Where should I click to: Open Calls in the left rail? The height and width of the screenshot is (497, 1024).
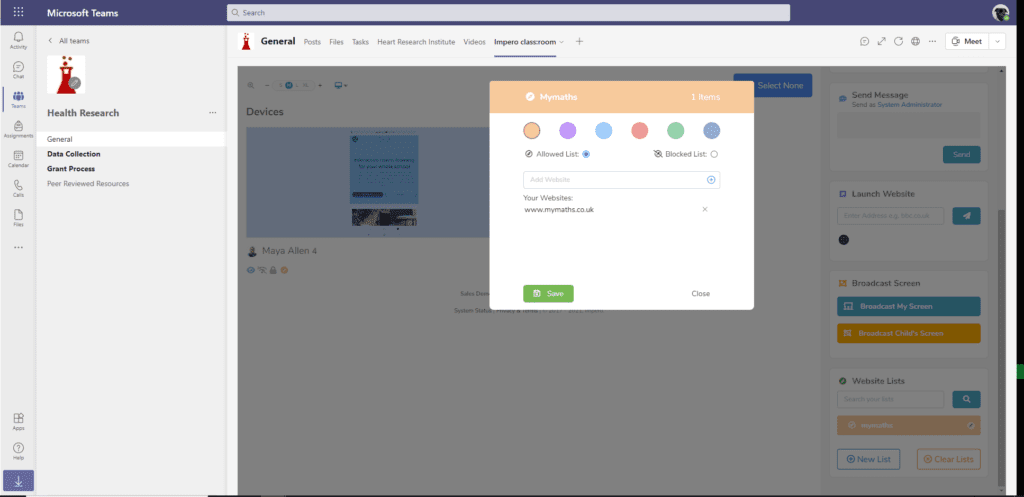[x=18, y=188]
